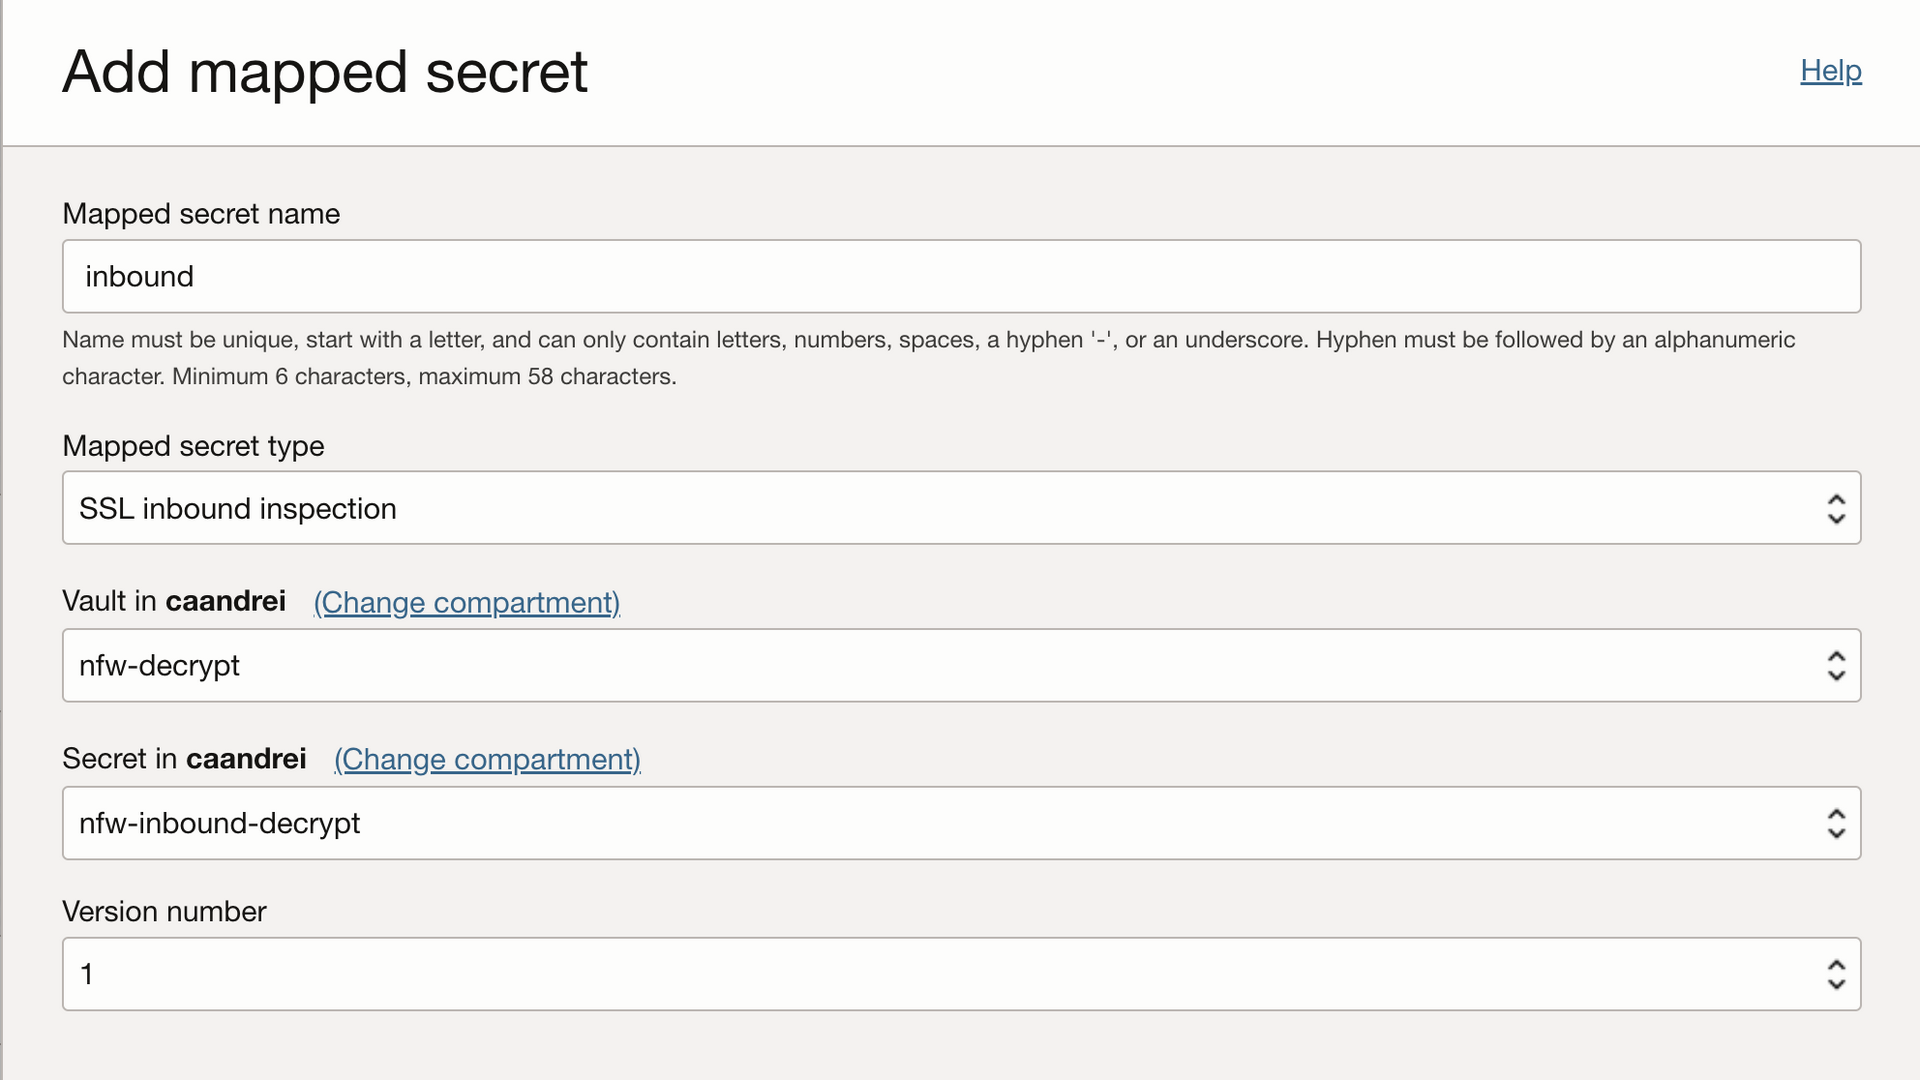1920x1080 pixels.
Task: Click the up-down arrows on Version number selector
Action: coord(1836,974)
